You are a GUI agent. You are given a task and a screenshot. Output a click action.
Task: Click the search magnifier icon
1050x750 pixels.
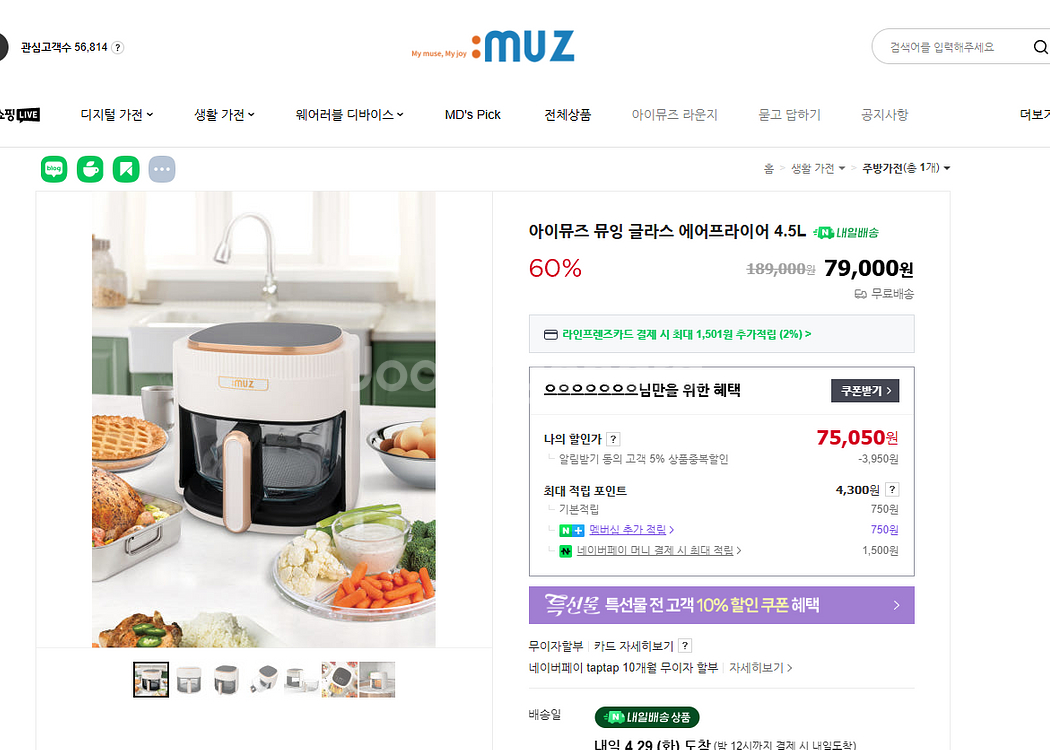coord(1040,47)
